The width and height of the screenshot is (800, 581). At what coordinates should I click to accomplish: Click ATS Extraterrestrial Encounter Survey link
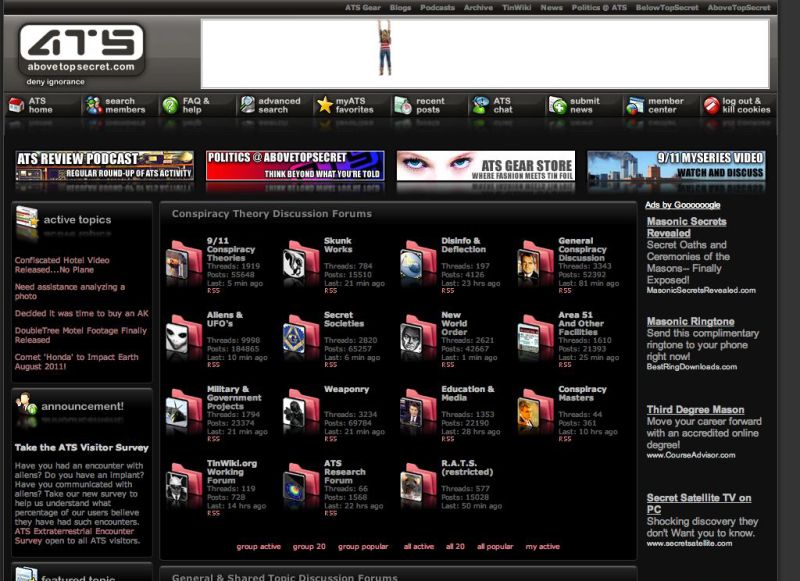[x=74, y=536]
